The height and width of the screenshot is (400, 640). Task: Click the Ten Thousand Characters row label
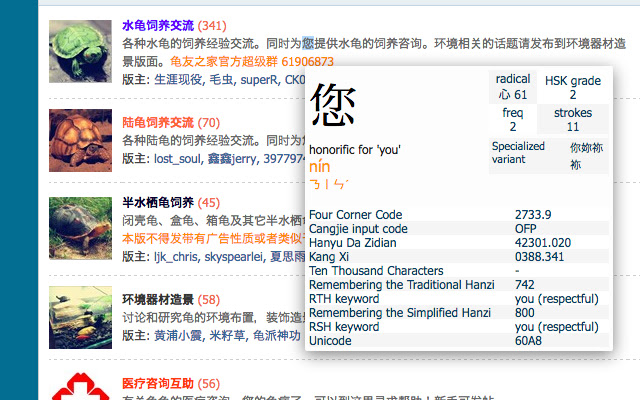pos(376,271)
